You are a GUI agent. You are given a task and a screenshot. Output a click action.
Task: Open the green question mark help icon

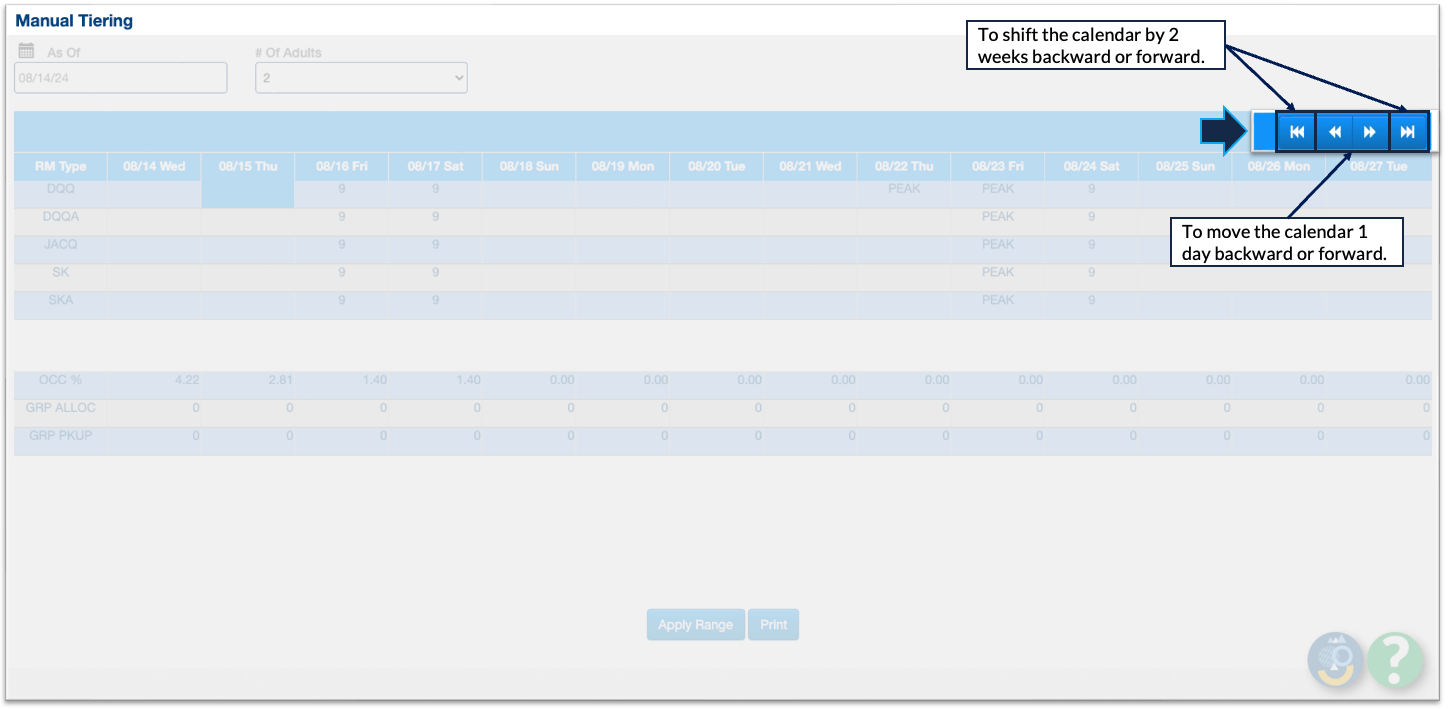tap(1394, 659)
